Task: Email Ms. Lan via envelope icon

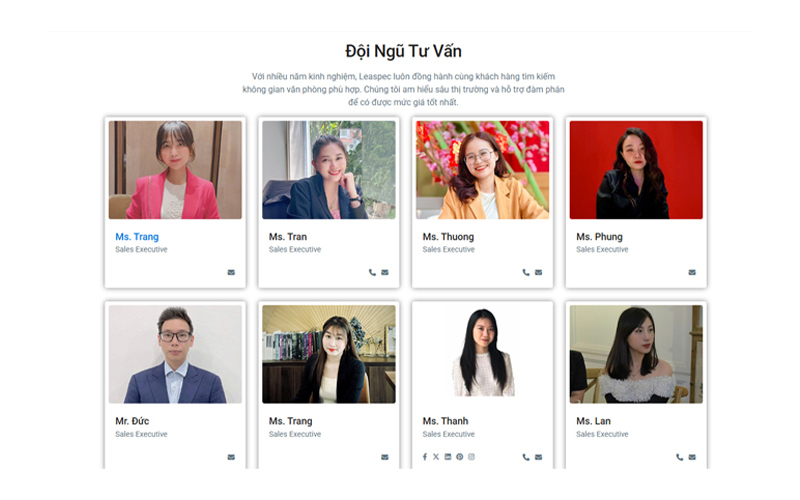Action: tap(692, 457)
